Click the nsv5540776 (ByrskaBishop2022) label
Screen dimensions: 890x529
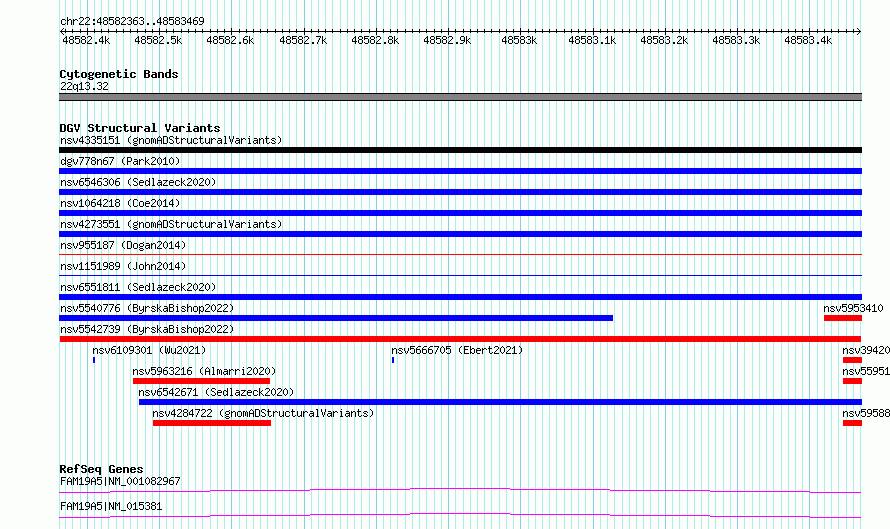(x=147, y=308)
